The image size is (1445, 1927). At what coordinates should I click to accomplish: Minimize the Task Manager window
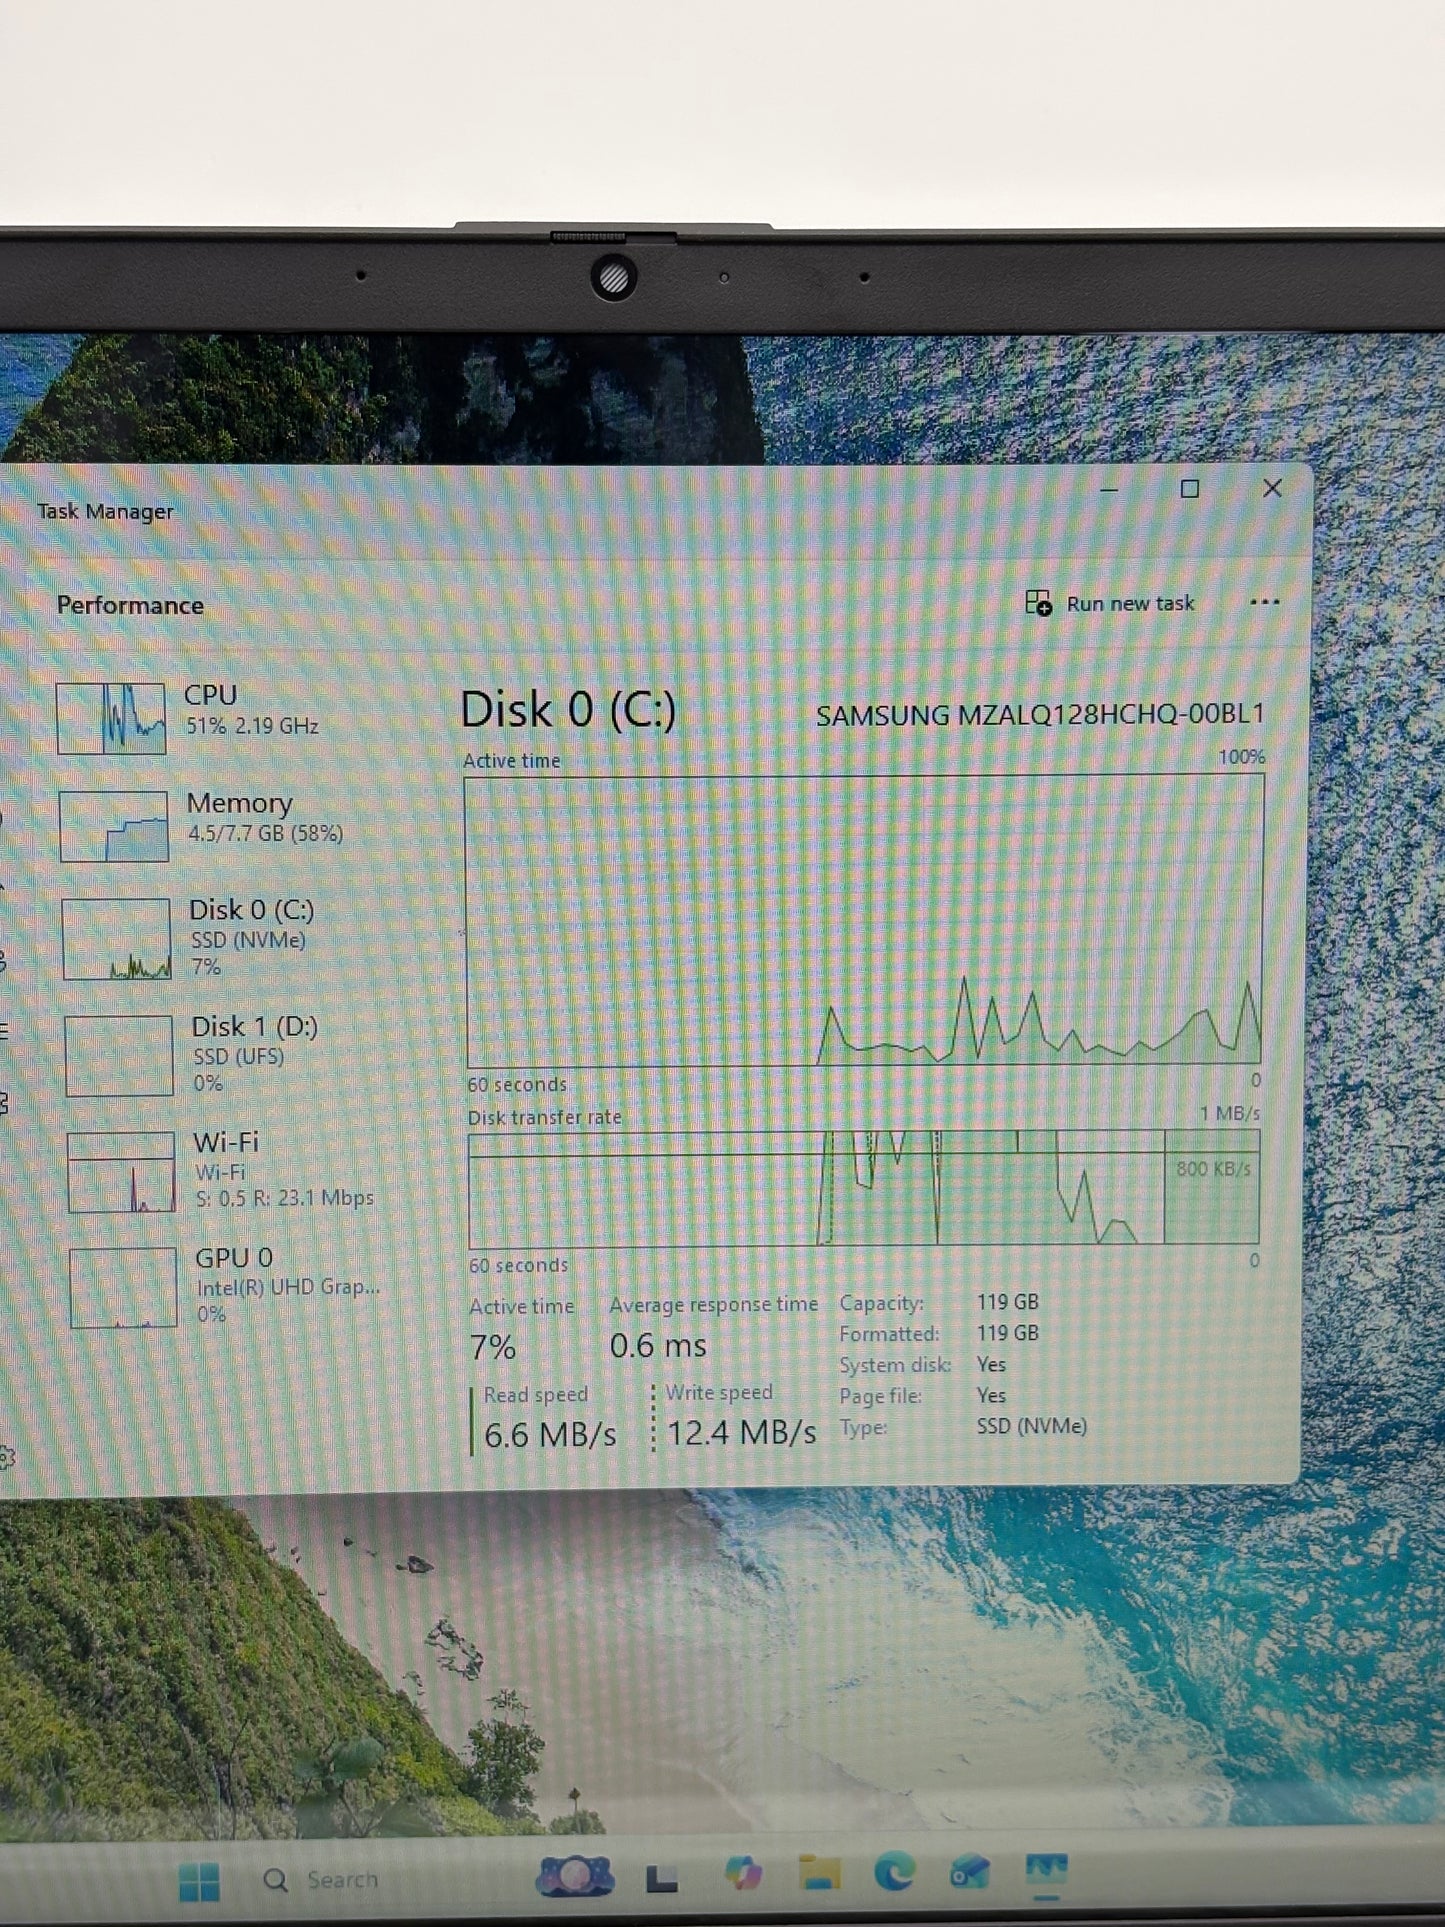pos(1108,489)
